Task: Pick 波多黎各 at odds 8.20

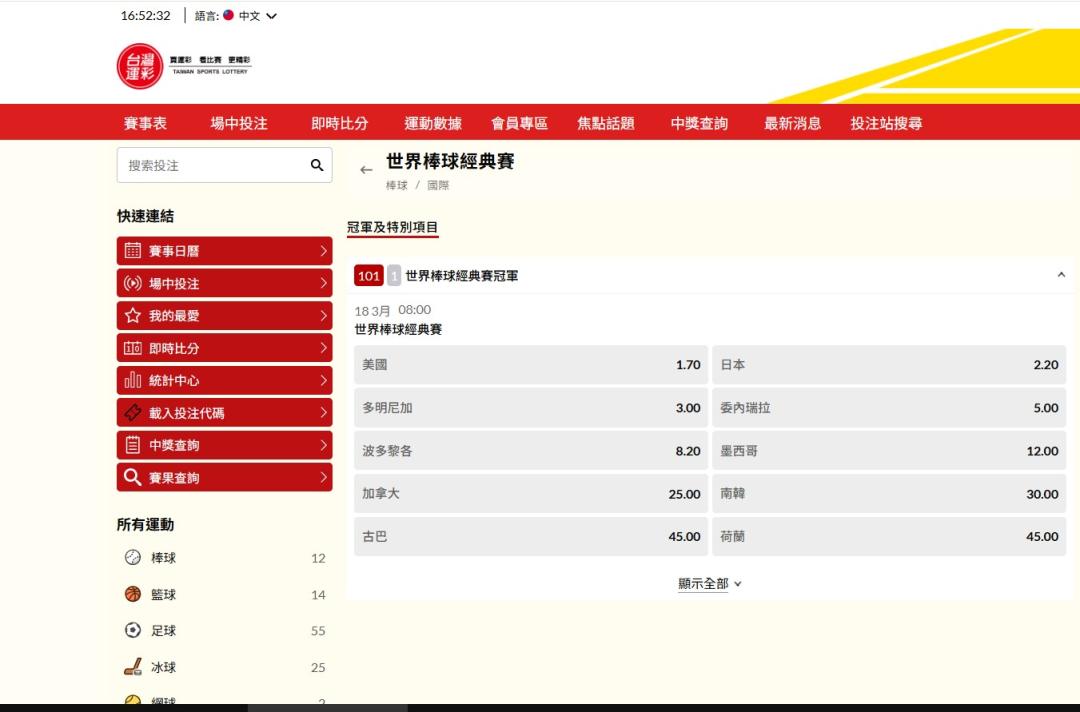Action: [x=530, y=451]
